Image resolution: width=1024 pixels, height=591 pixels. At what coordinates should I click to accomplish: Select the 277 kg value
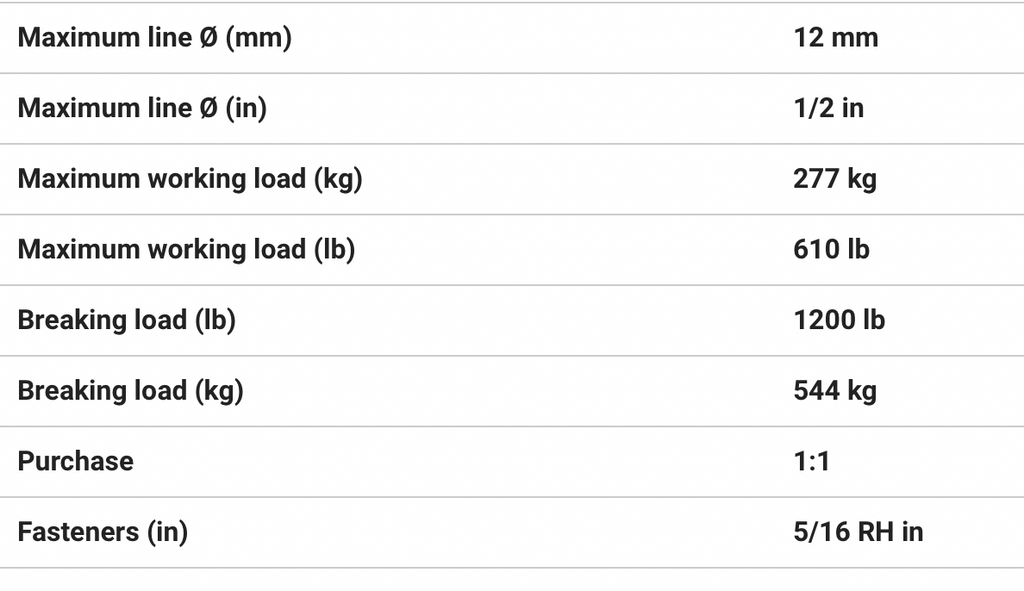(834, 179)
